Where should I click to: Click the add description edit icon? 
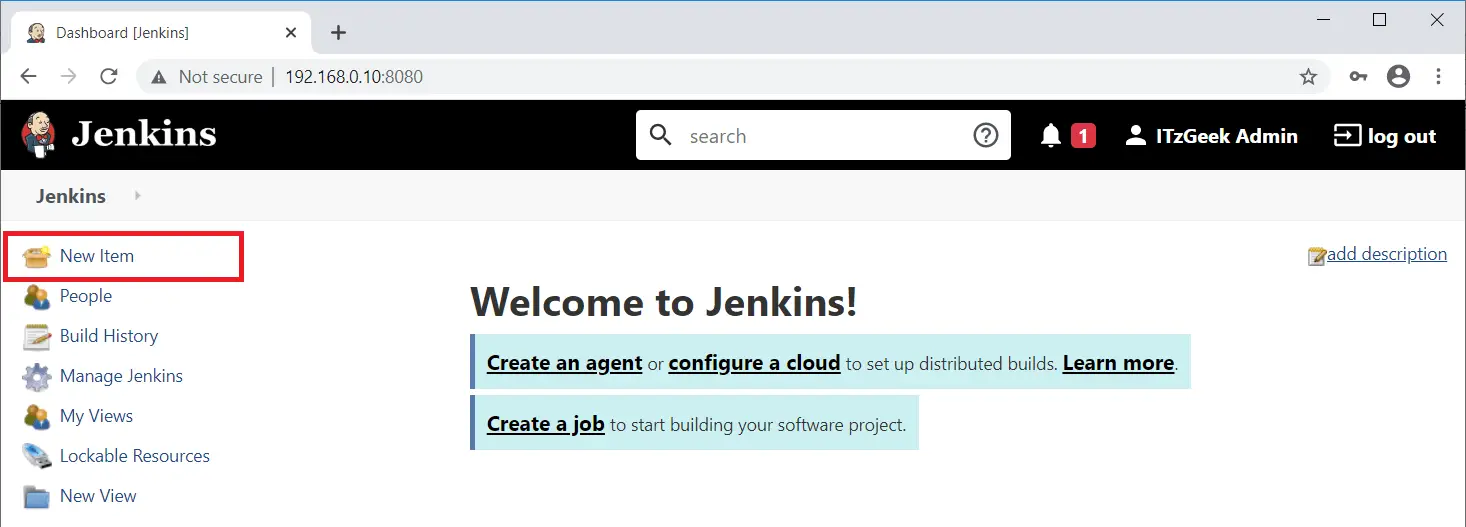pyautogui.click(x=1317, y=256)
